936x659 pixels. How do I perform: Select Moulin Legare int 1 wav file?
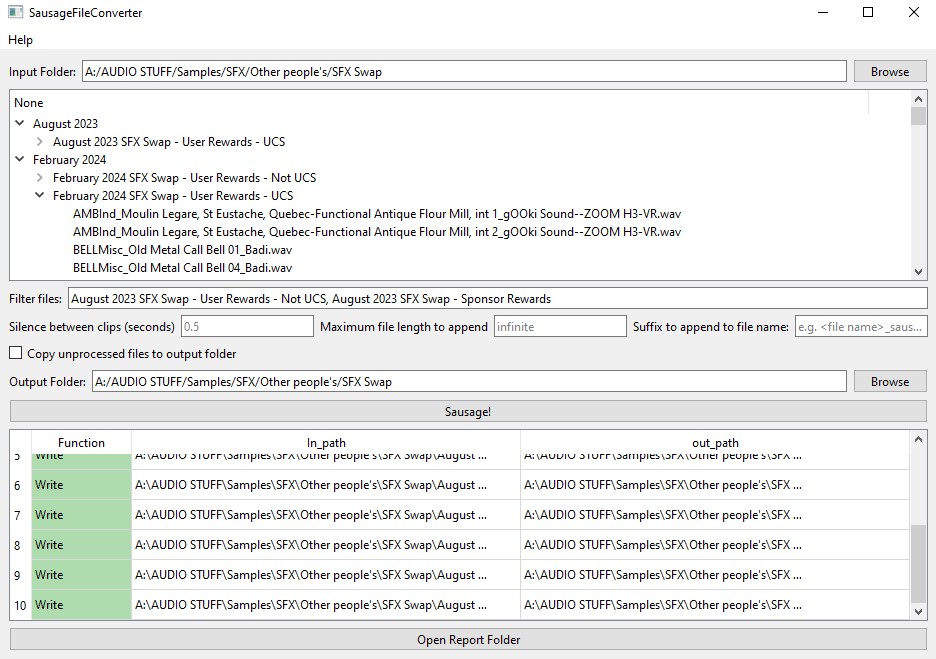[x=377, y=214]
